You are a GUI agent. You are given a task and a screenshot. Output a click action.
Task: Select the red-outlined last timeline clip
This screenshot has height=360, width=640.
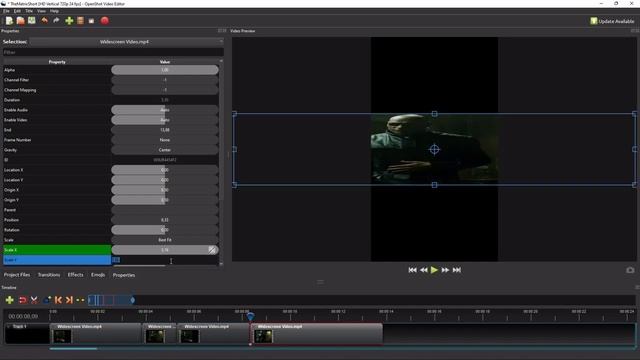coord(316,334)
